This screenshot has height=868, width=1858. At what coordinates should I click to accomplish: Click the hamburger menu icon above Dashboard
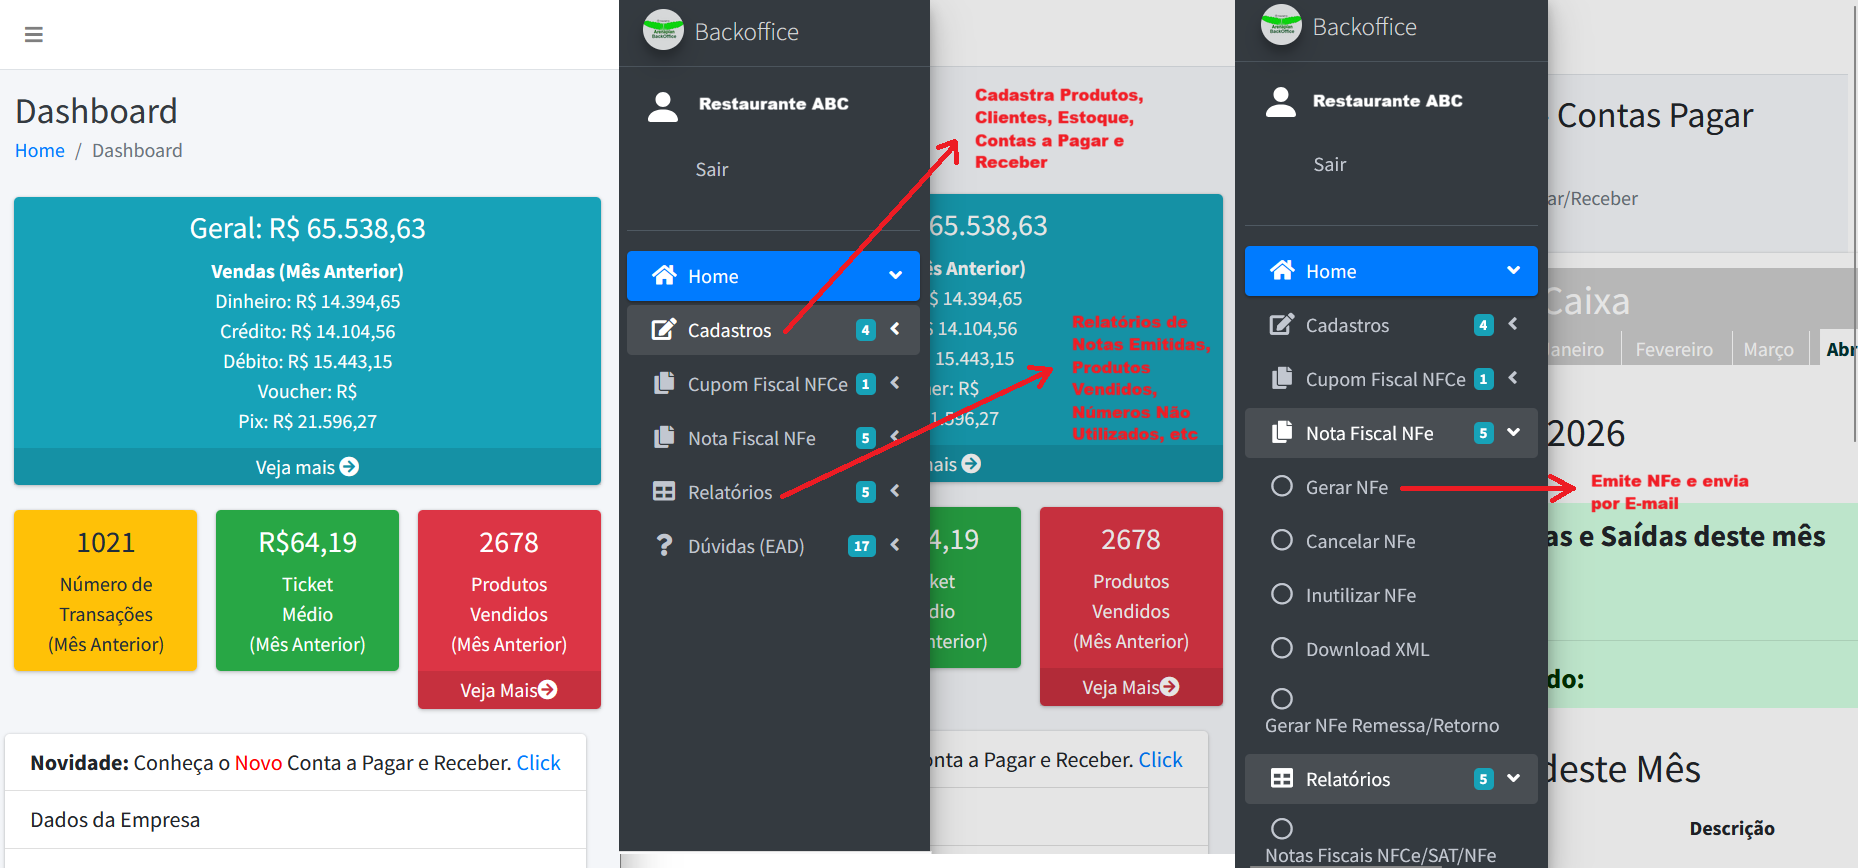point(33,35)
